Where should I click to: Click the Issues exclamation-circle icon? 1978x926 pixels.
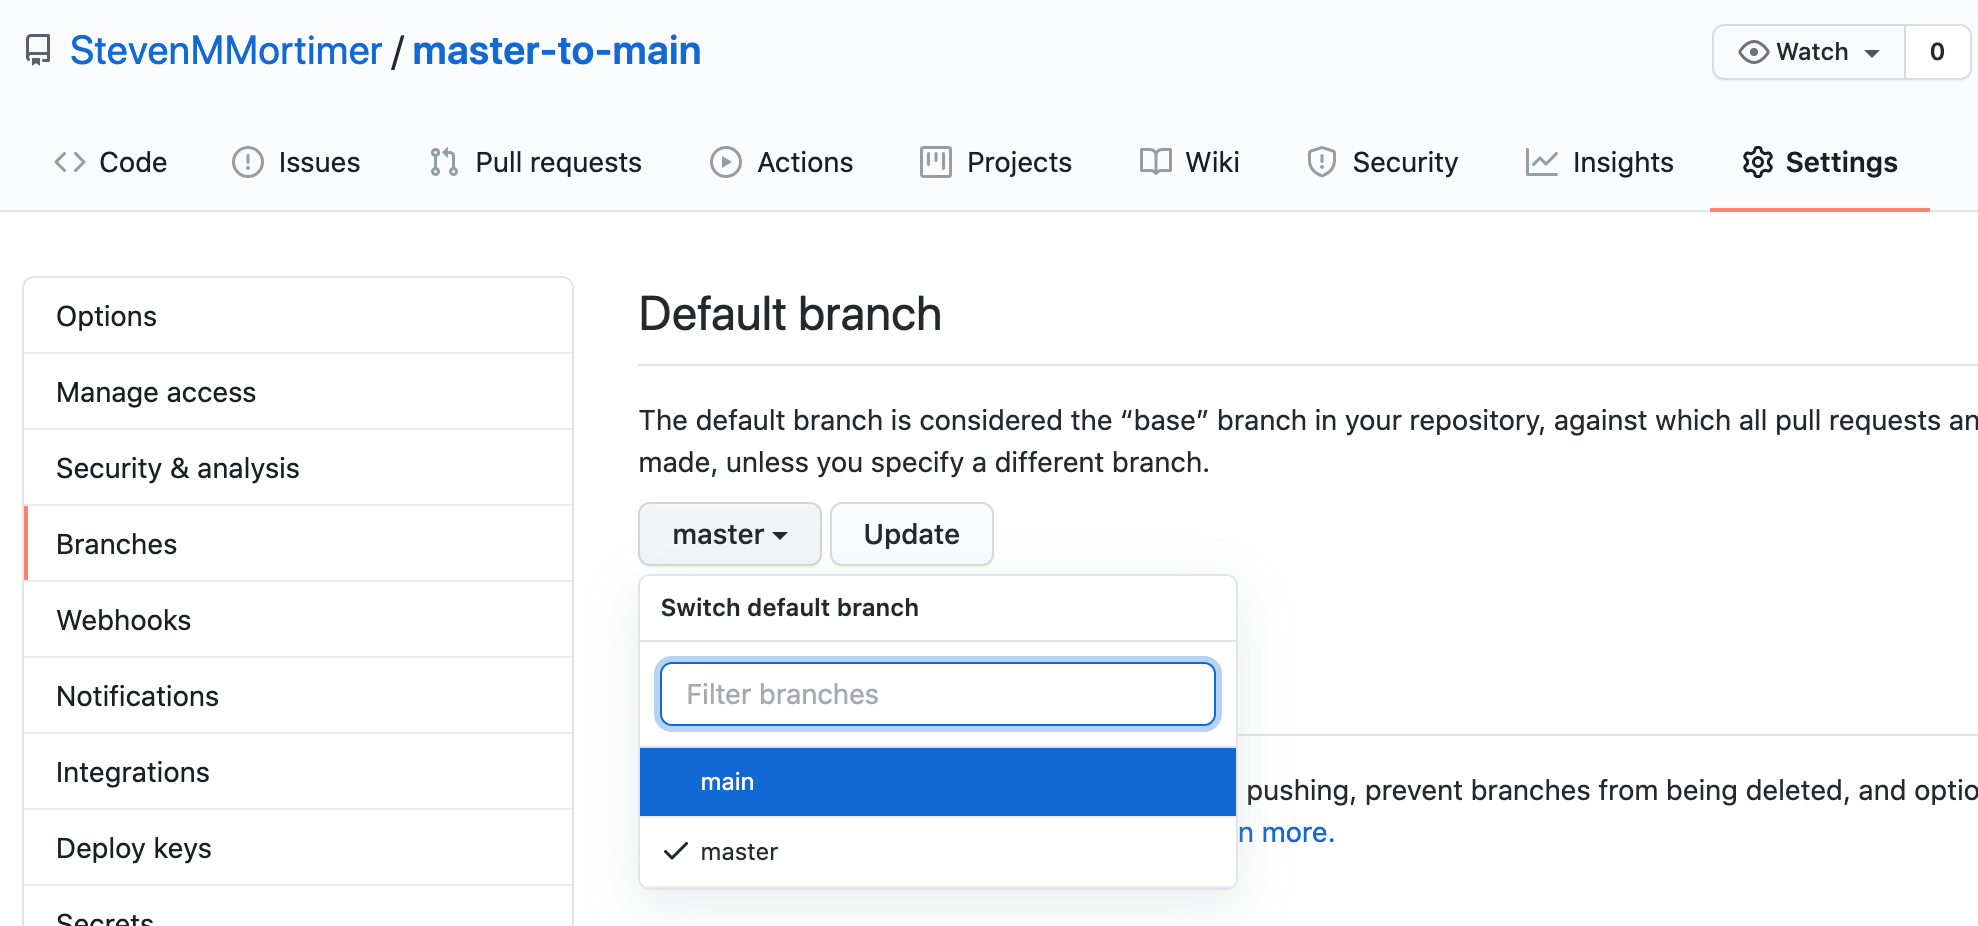[x=247, y=162]
